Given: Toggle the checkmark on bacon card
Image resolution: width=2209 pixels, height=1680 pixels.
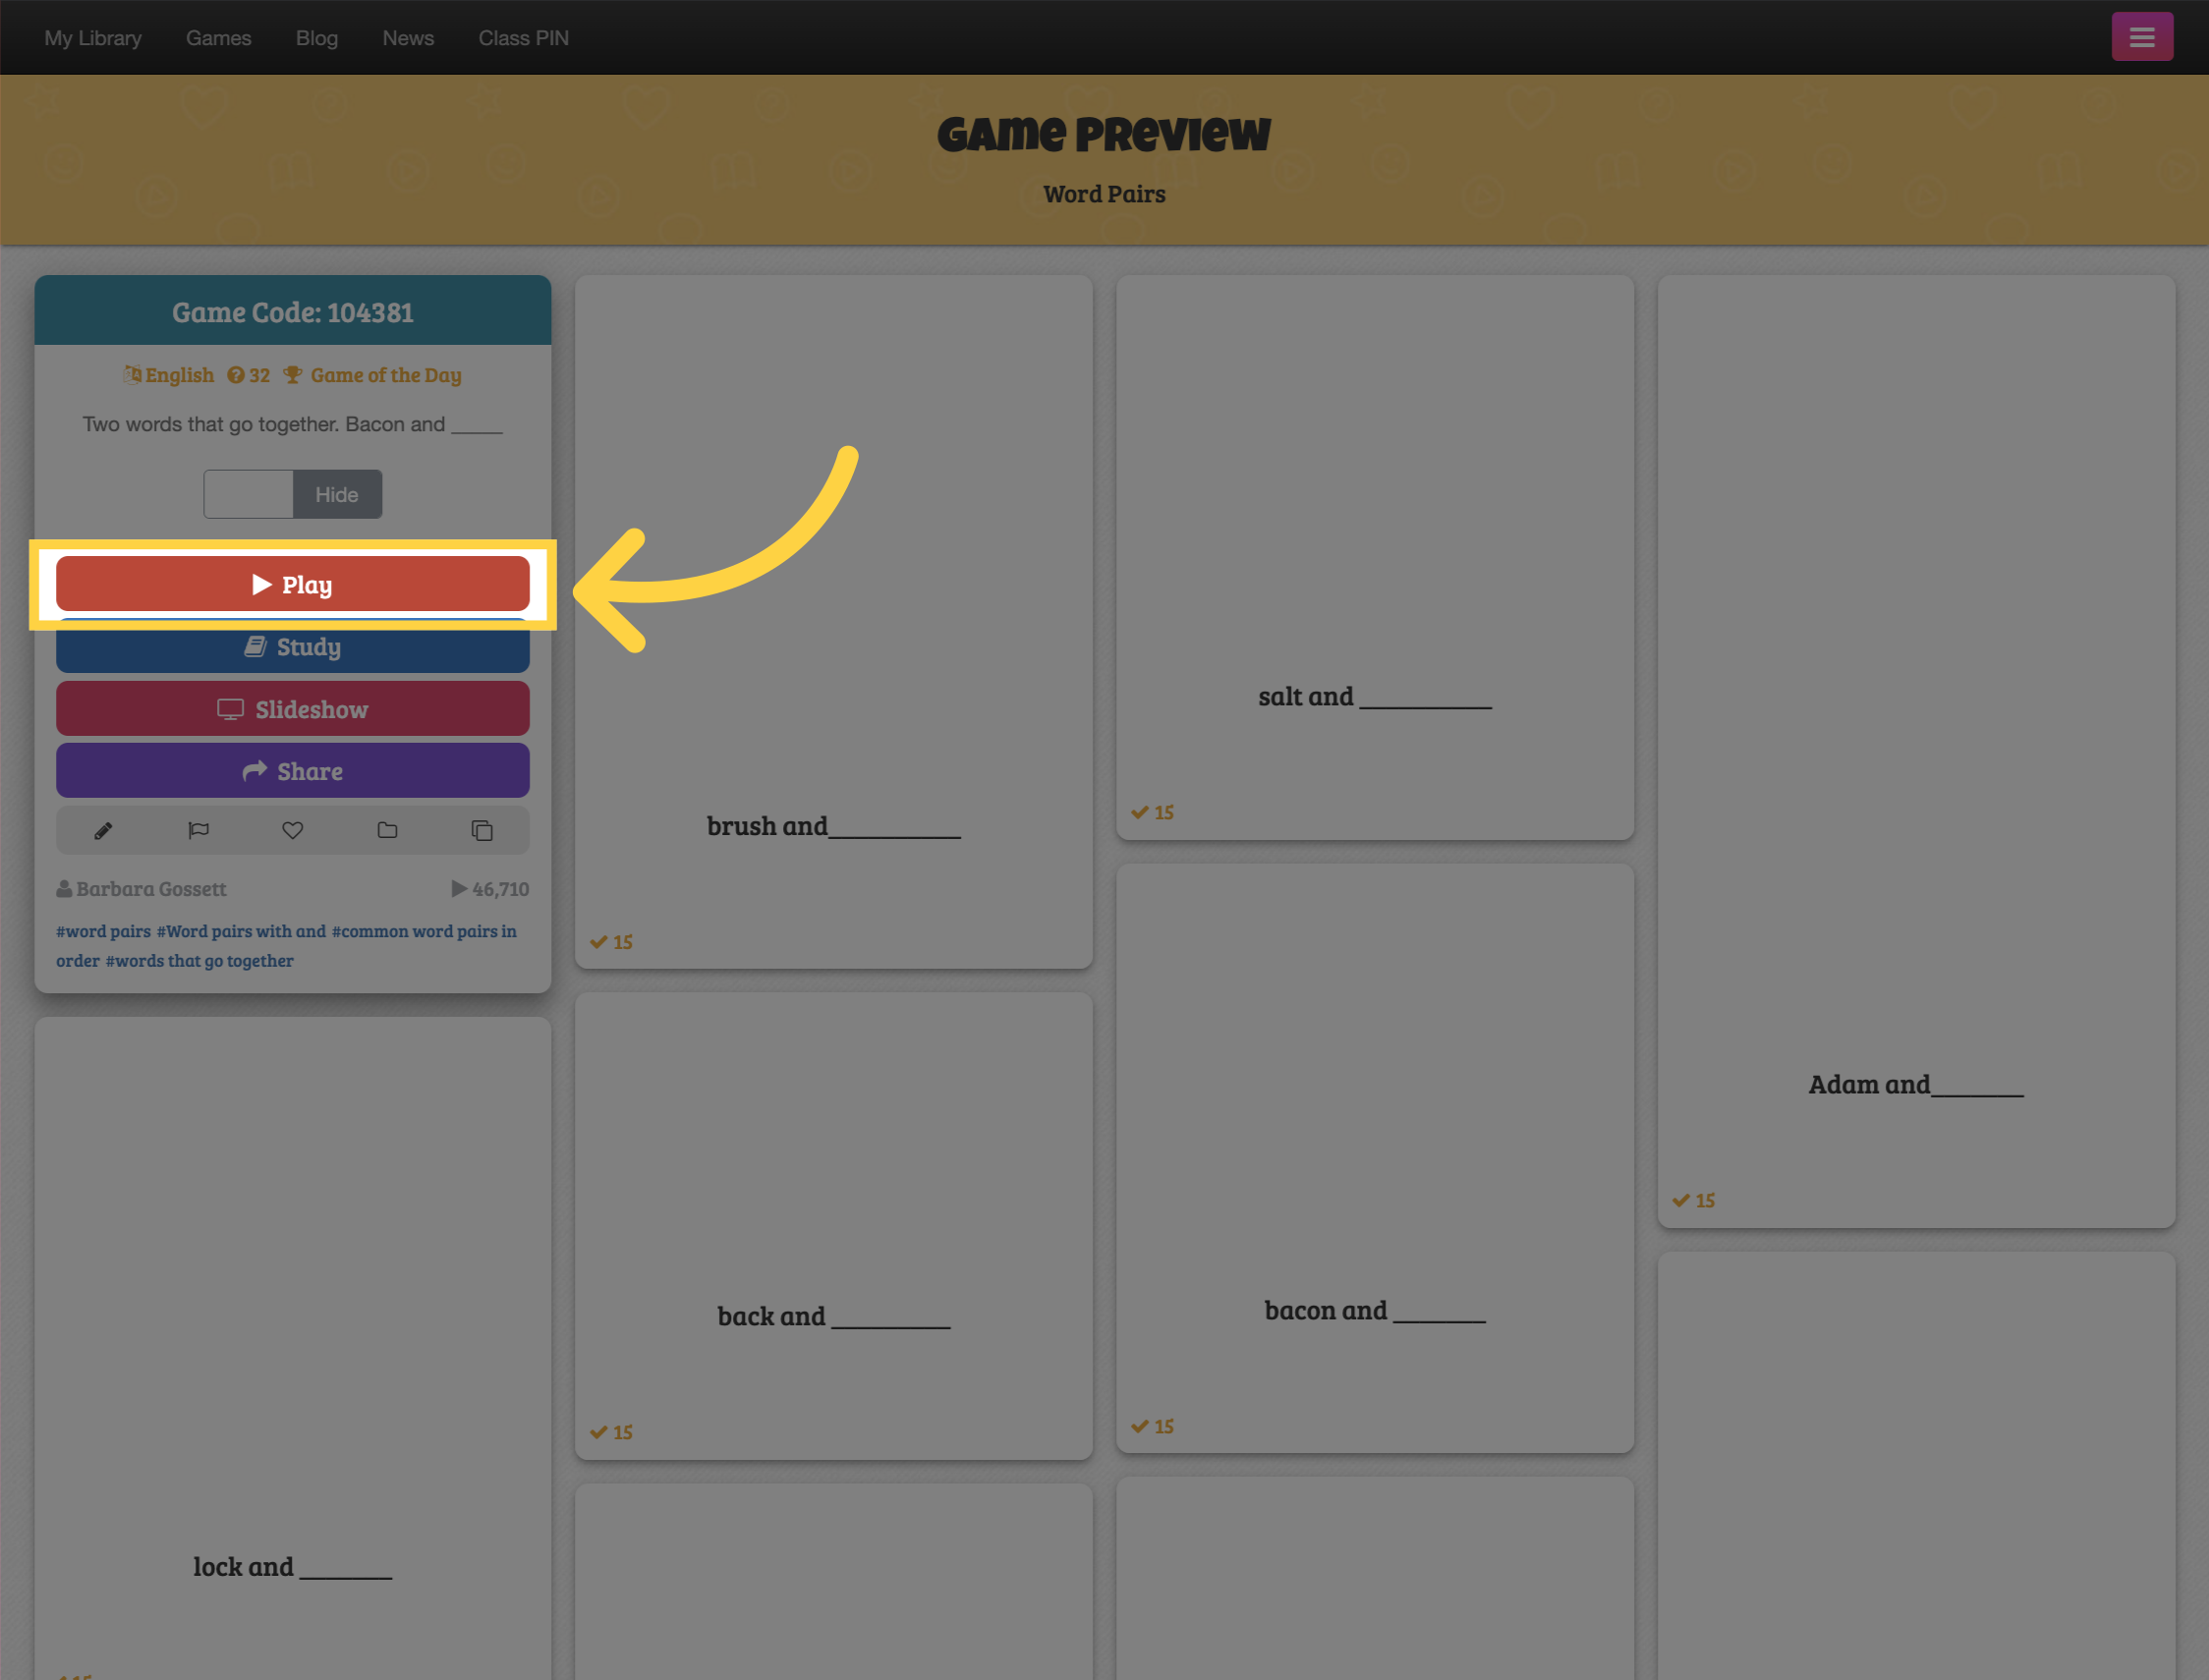Looking at the screenshot, I should click(x=1142, y=1425).
